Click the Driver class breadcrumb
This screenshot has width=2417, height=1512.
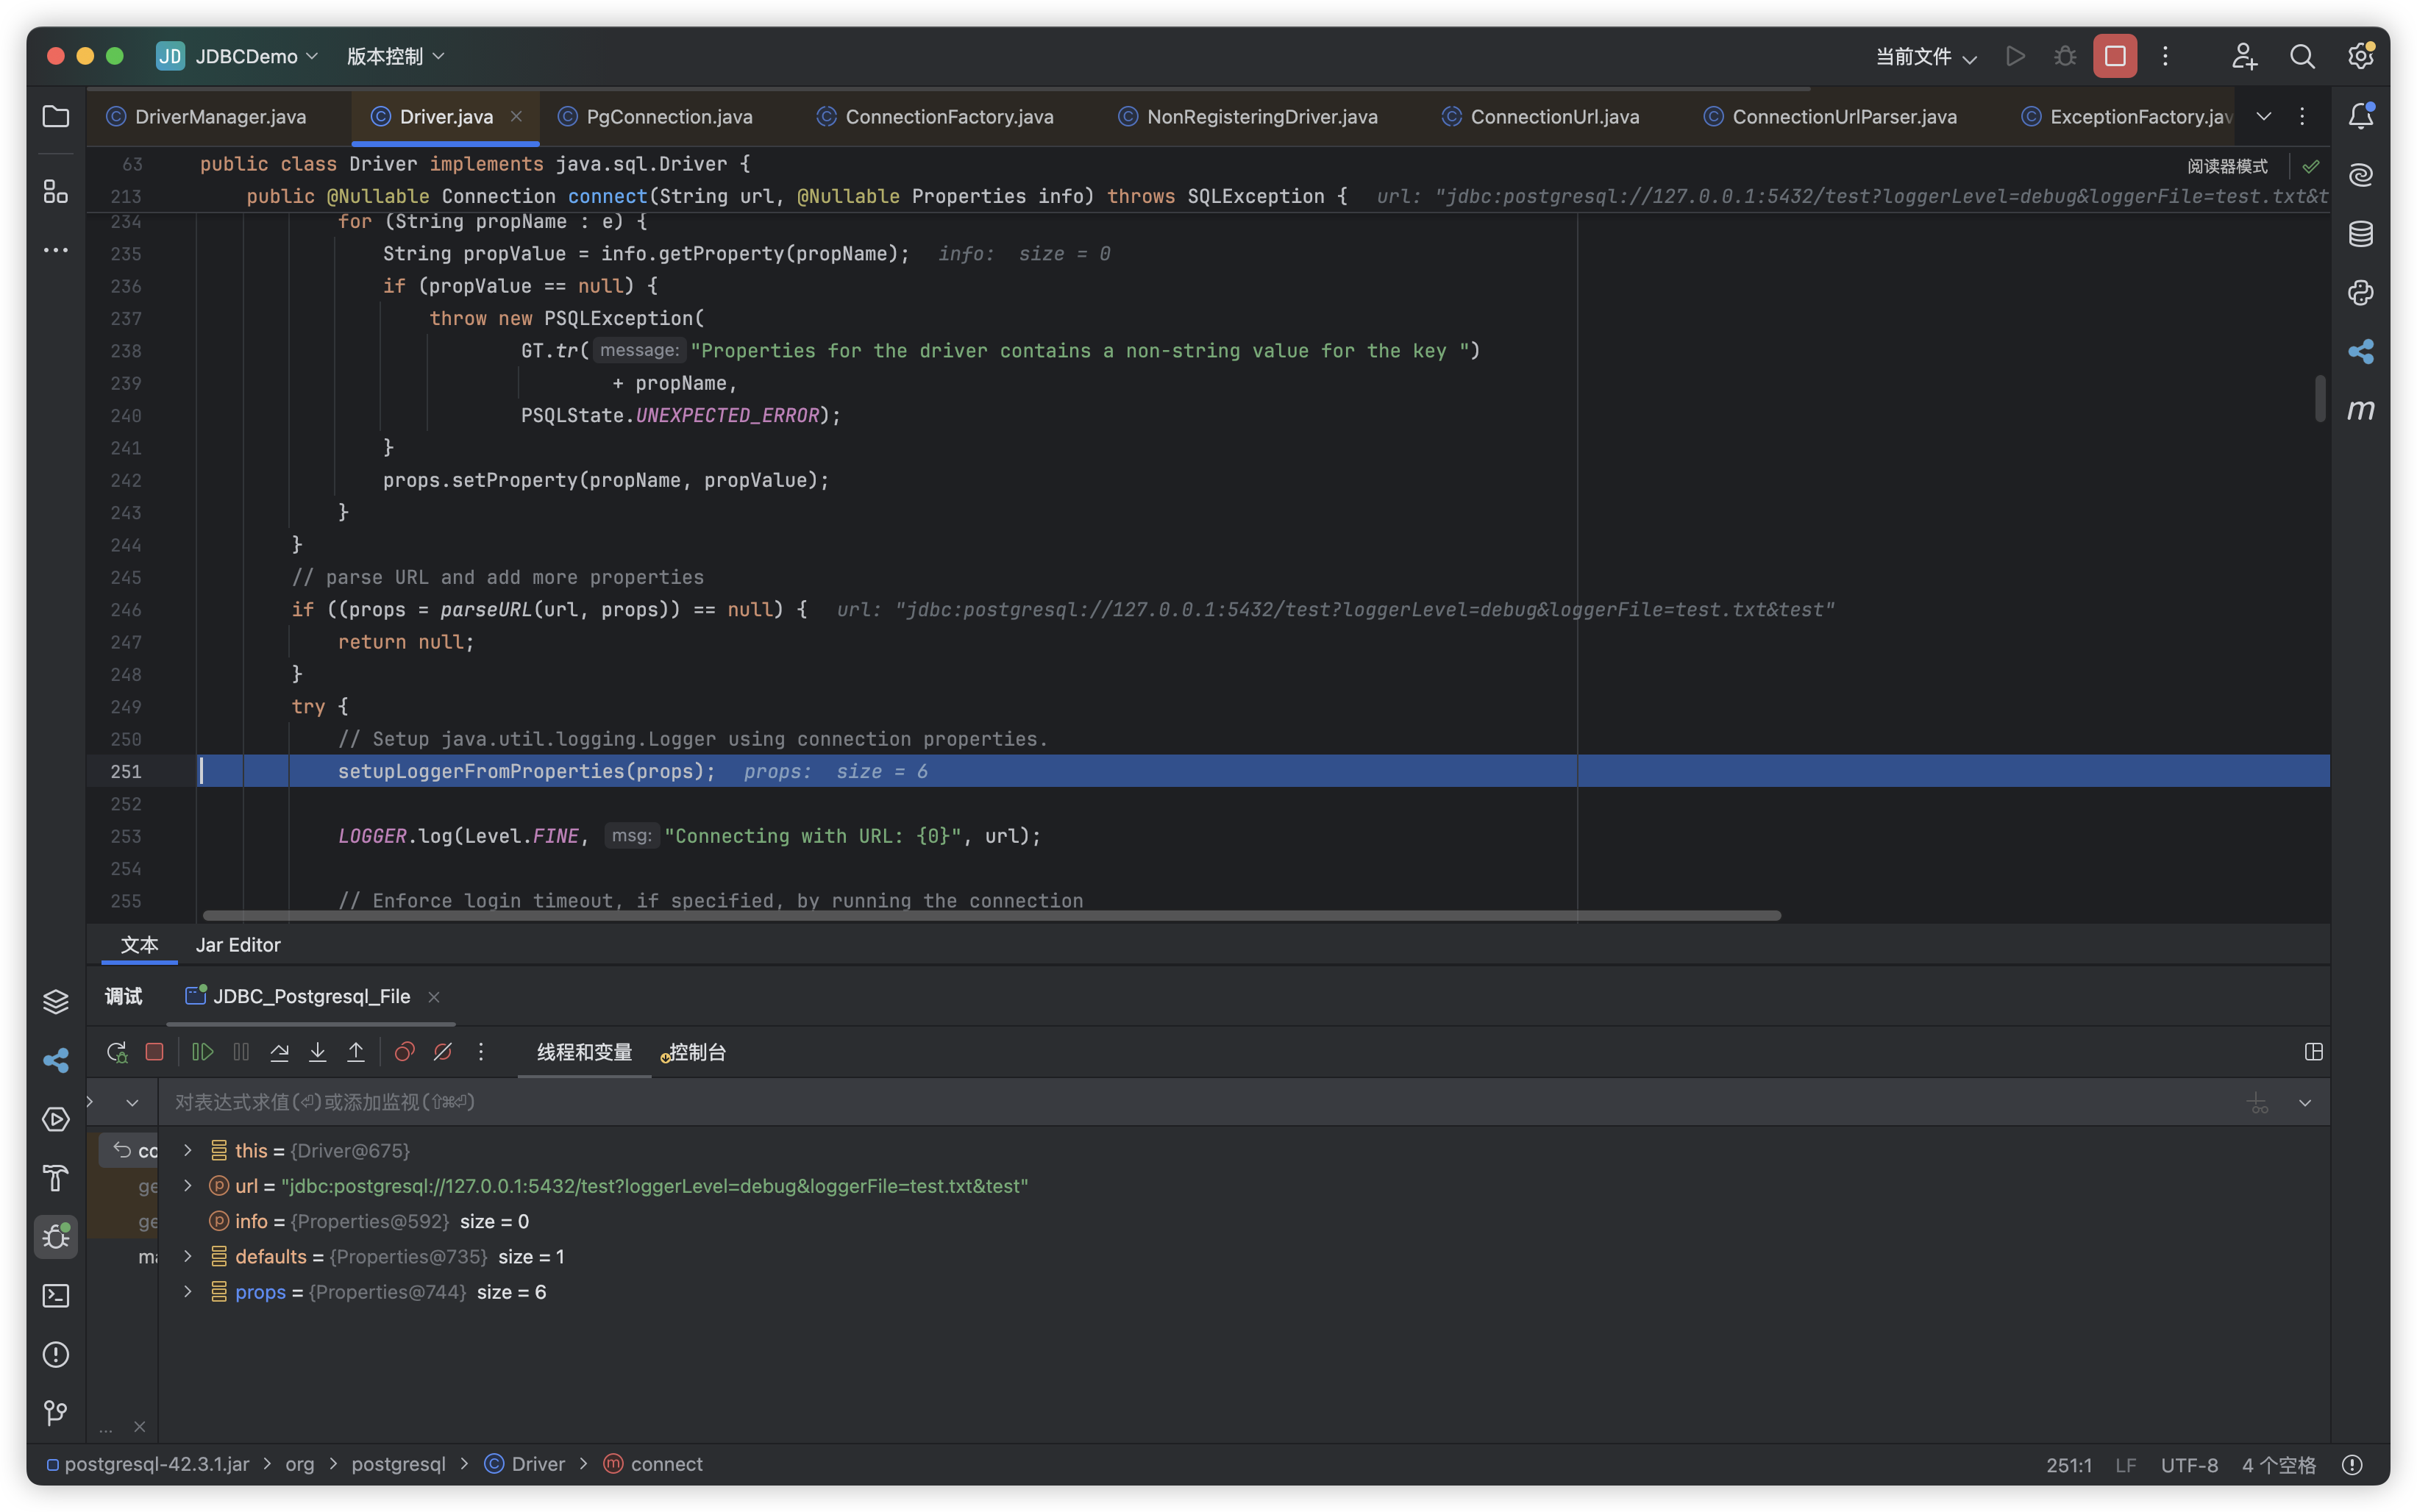(x=525, y=1464)
